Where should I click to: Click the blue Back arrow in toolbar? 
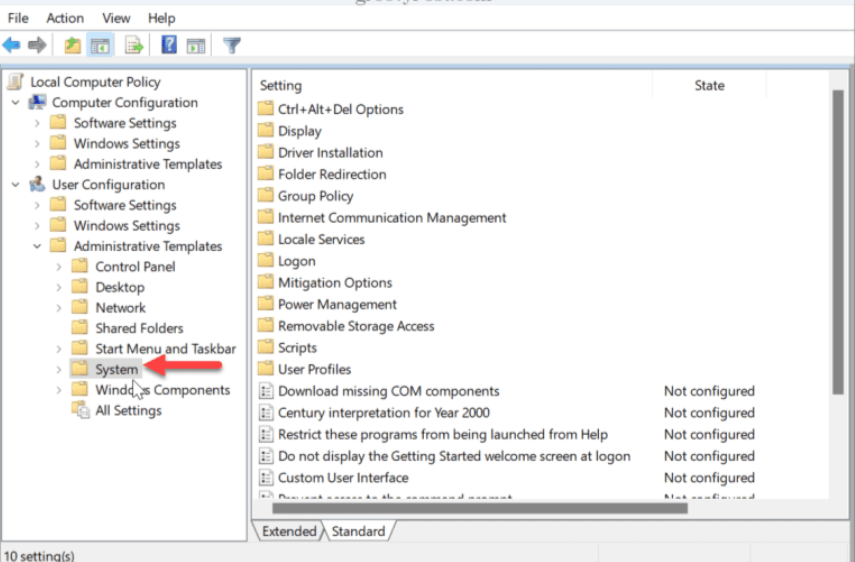(12, 45)
